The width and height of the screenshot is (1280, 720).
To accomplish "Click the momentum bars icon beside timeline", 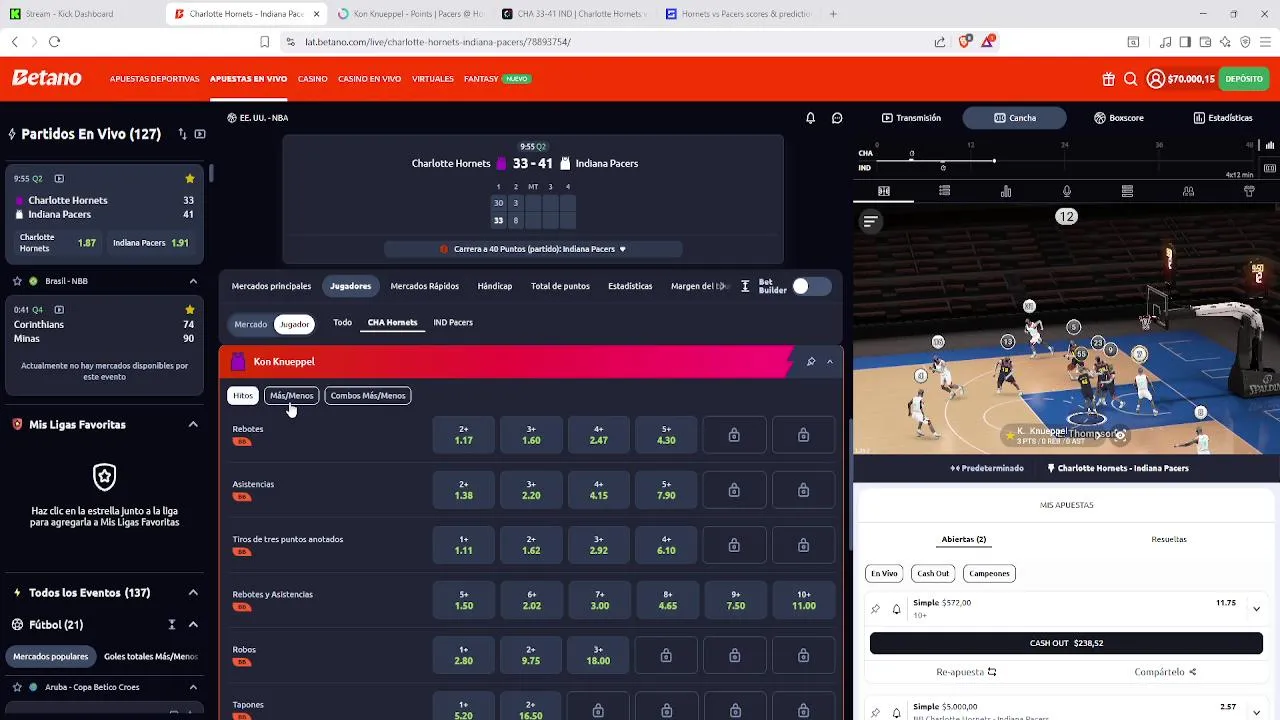I will pyautogui.click(x=1269, y=146).
